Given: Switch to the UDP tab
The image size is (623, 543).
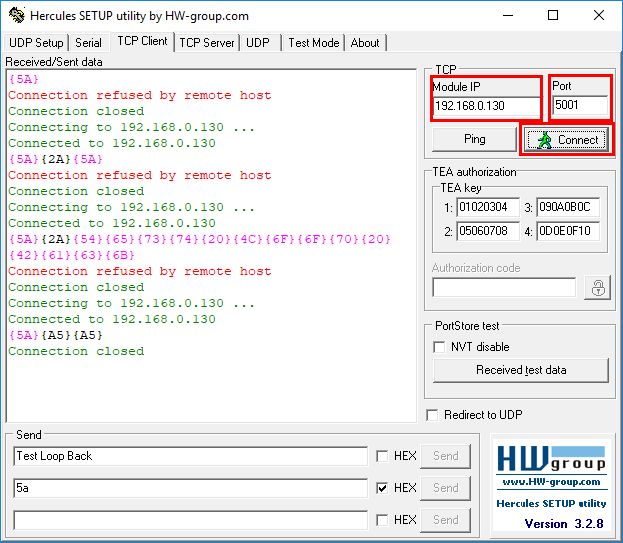Looking at the screenshot, I should [x=258, y=43].
